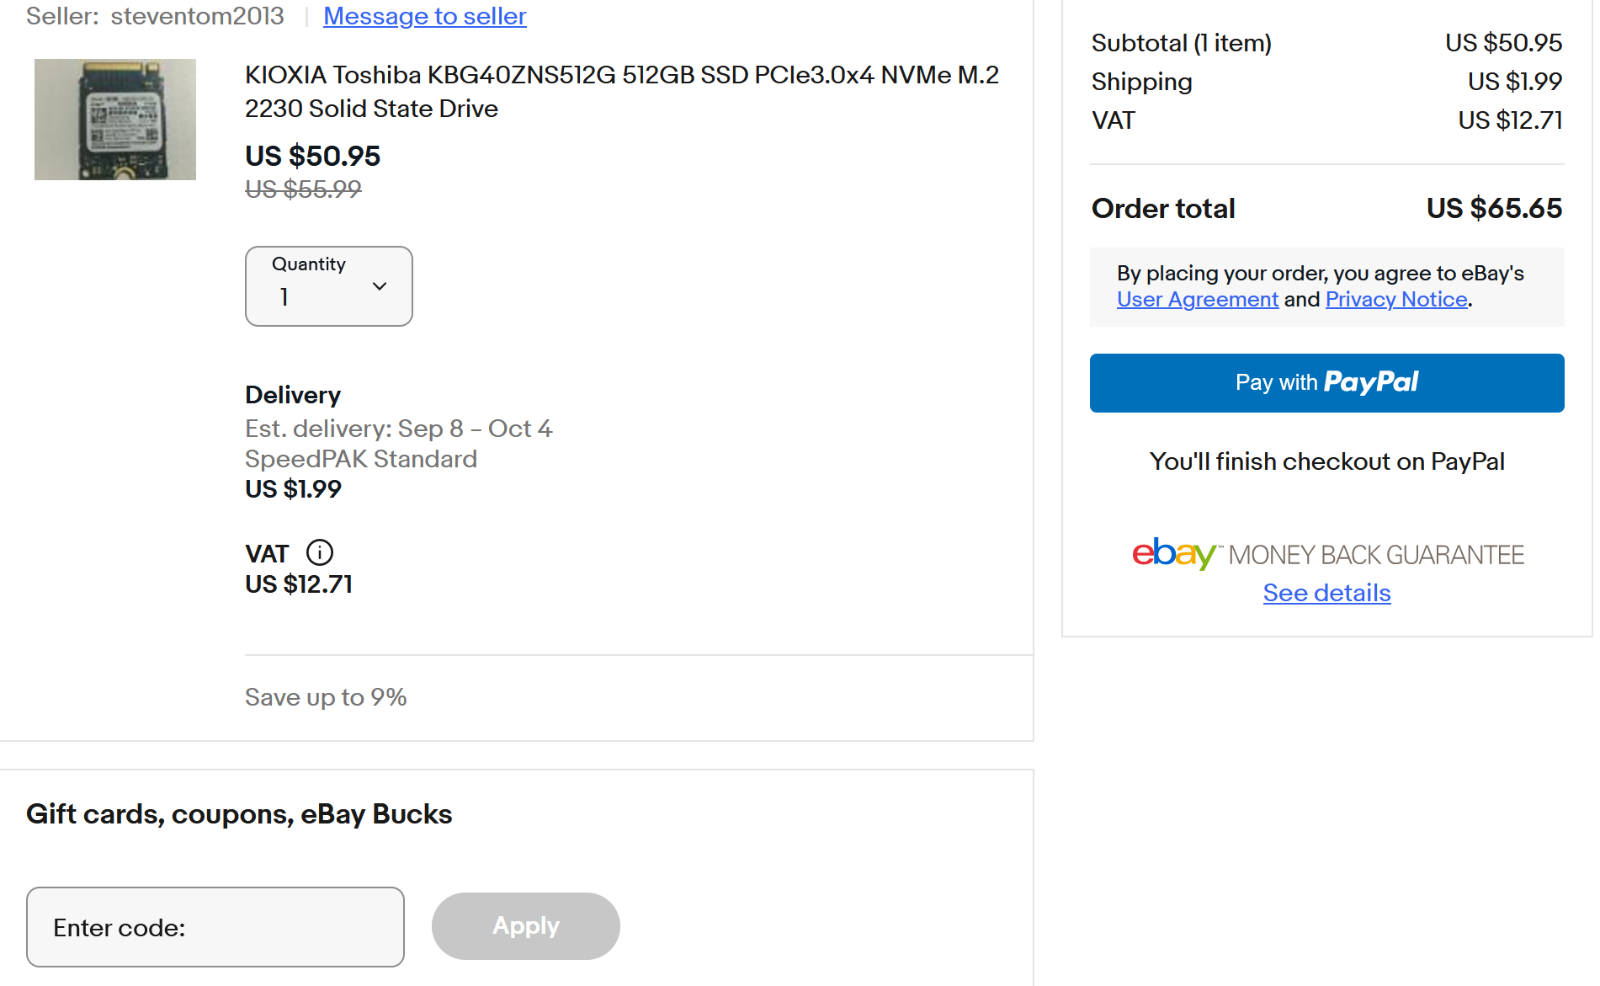Click the Apply coupon button

point(526,926)
